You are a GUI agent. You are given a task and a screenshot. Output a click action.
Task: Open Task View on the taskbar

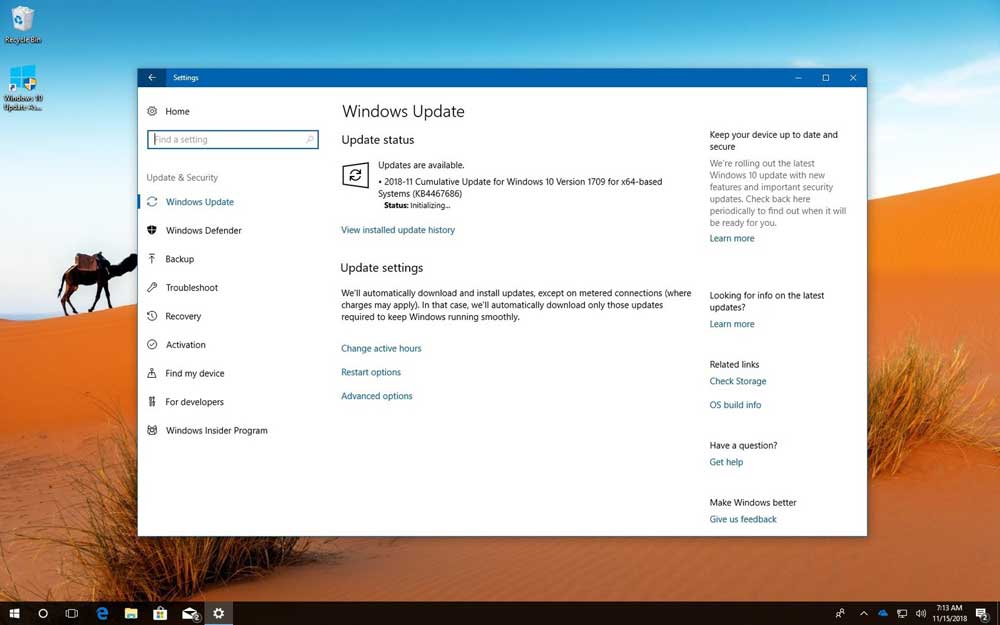click(x=71, y=614)
